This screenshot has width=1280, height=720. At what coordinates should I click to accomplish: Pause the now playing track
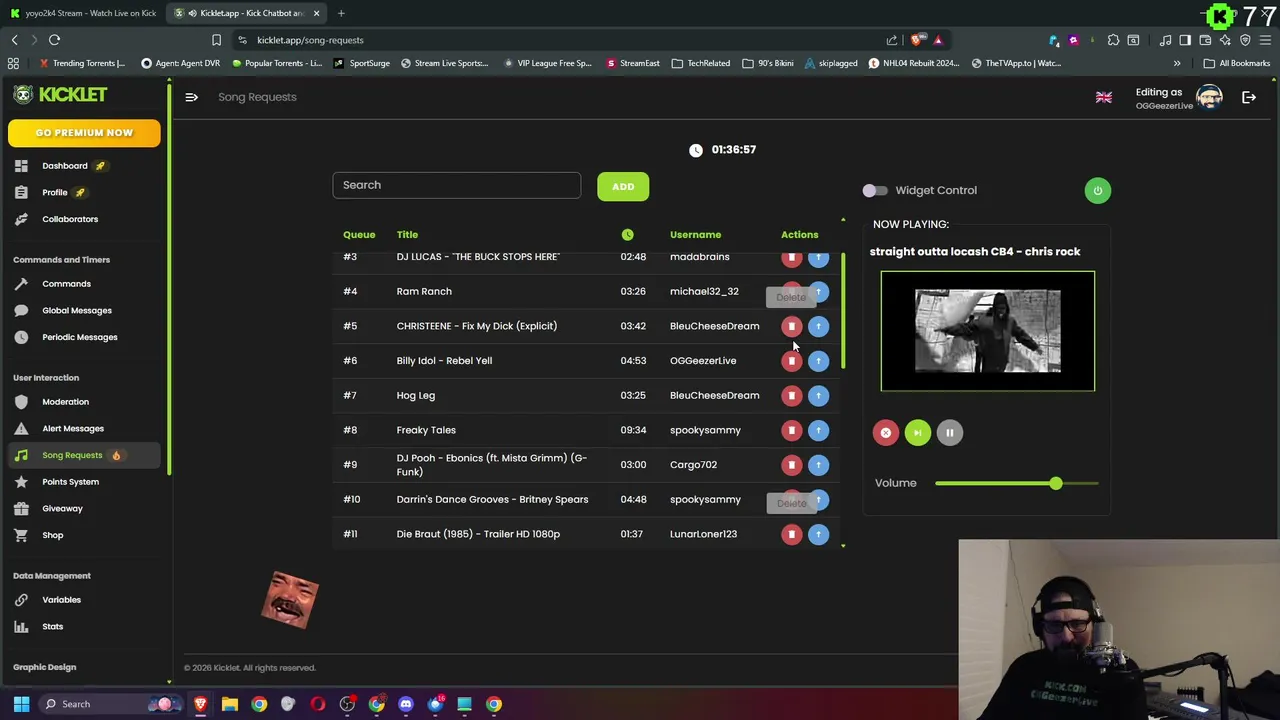[x=949, y=432]
